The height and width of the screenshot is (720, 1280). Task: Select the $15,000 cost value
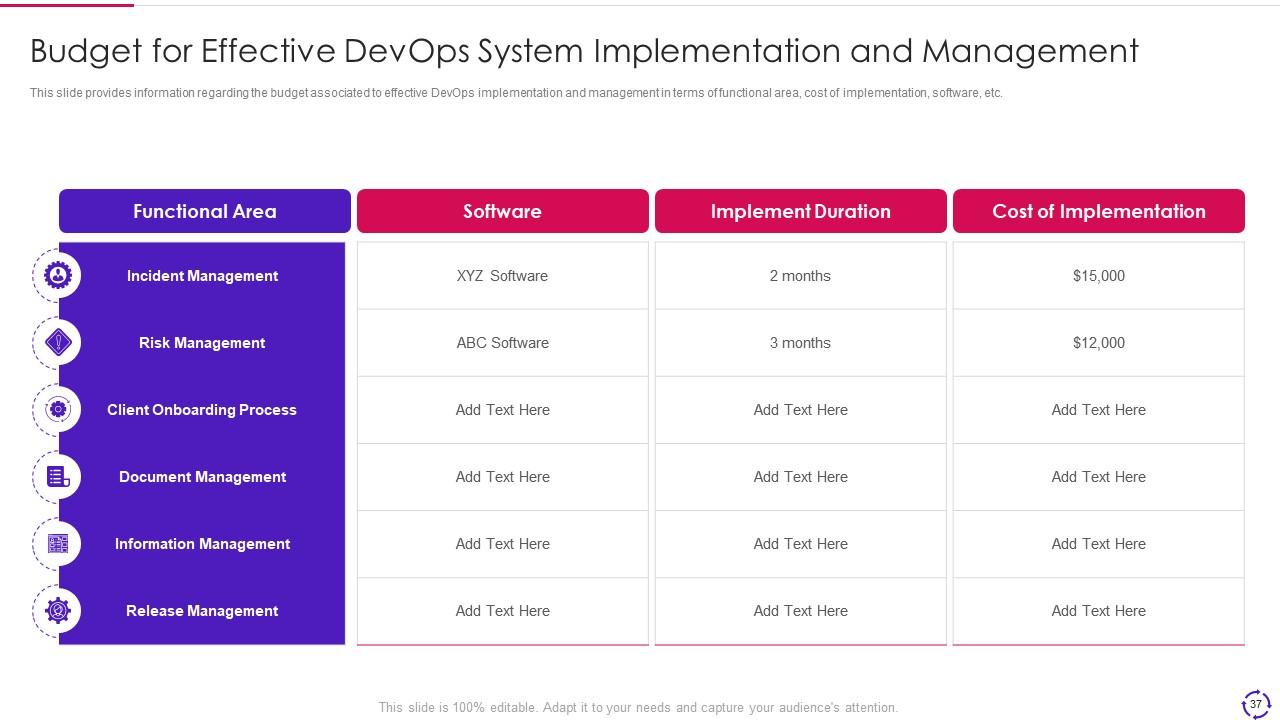1098,276
